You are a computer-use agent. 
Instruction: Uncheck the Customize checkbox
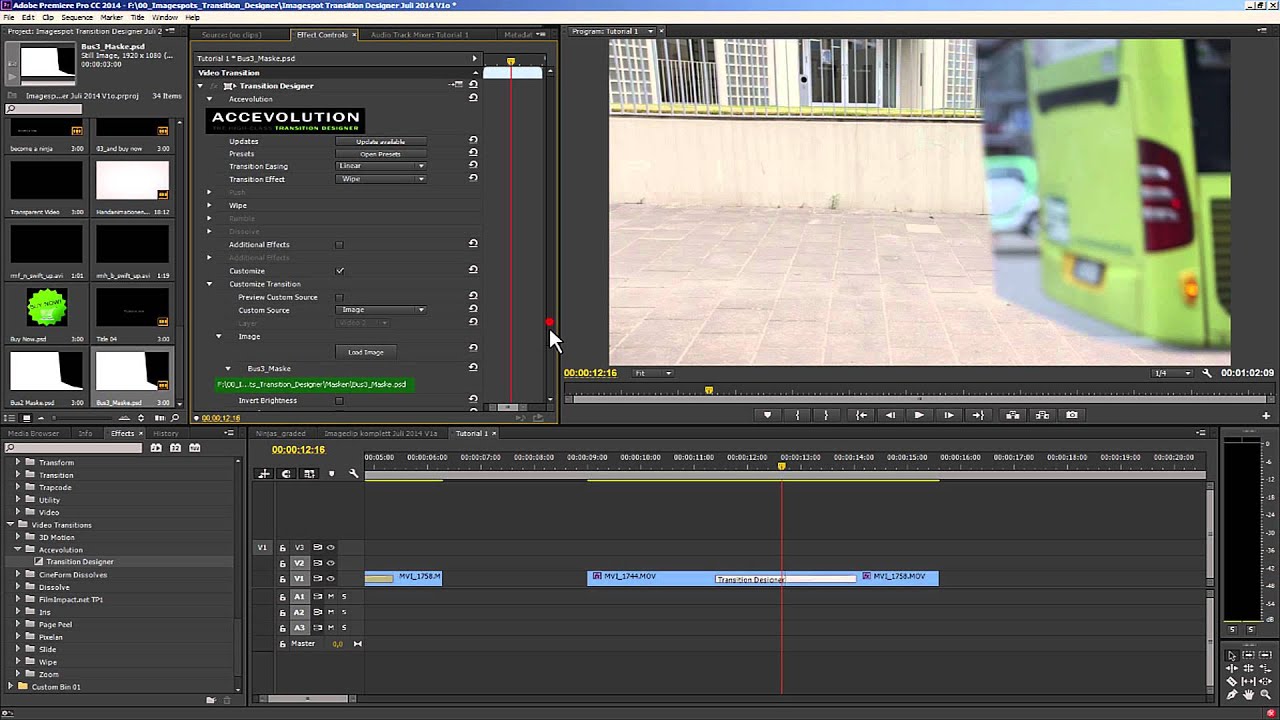(339, 271)
